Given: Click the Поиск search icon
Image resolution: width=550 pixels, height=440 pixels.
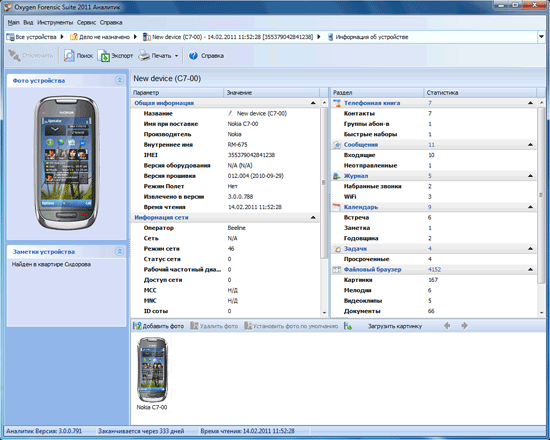Looking at the screenshot, I should (69, 55).
